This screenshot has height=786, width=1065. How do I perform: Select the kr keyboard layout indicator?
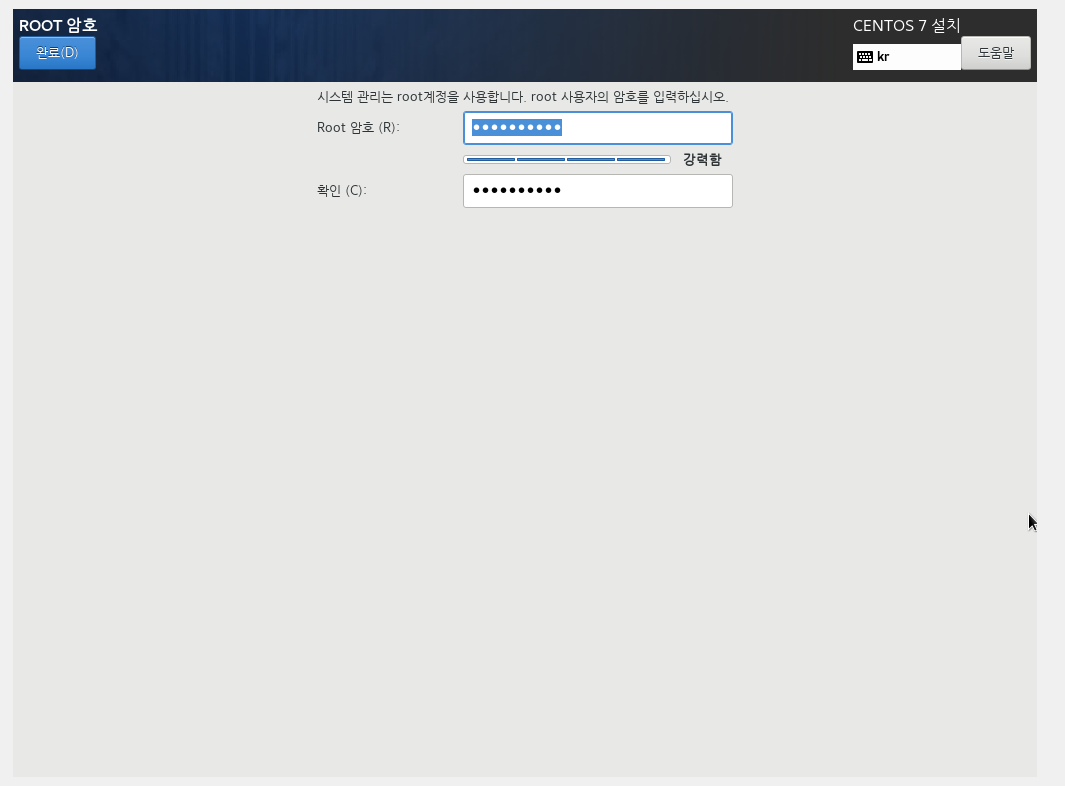coord(907,57)
